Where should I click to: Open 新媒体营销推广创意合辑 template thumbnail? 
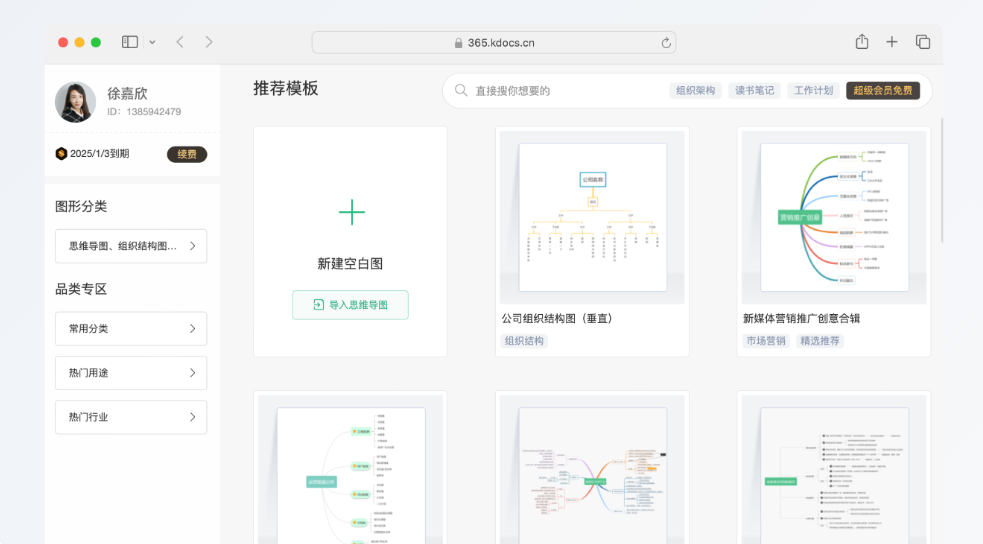click(834, 217)
